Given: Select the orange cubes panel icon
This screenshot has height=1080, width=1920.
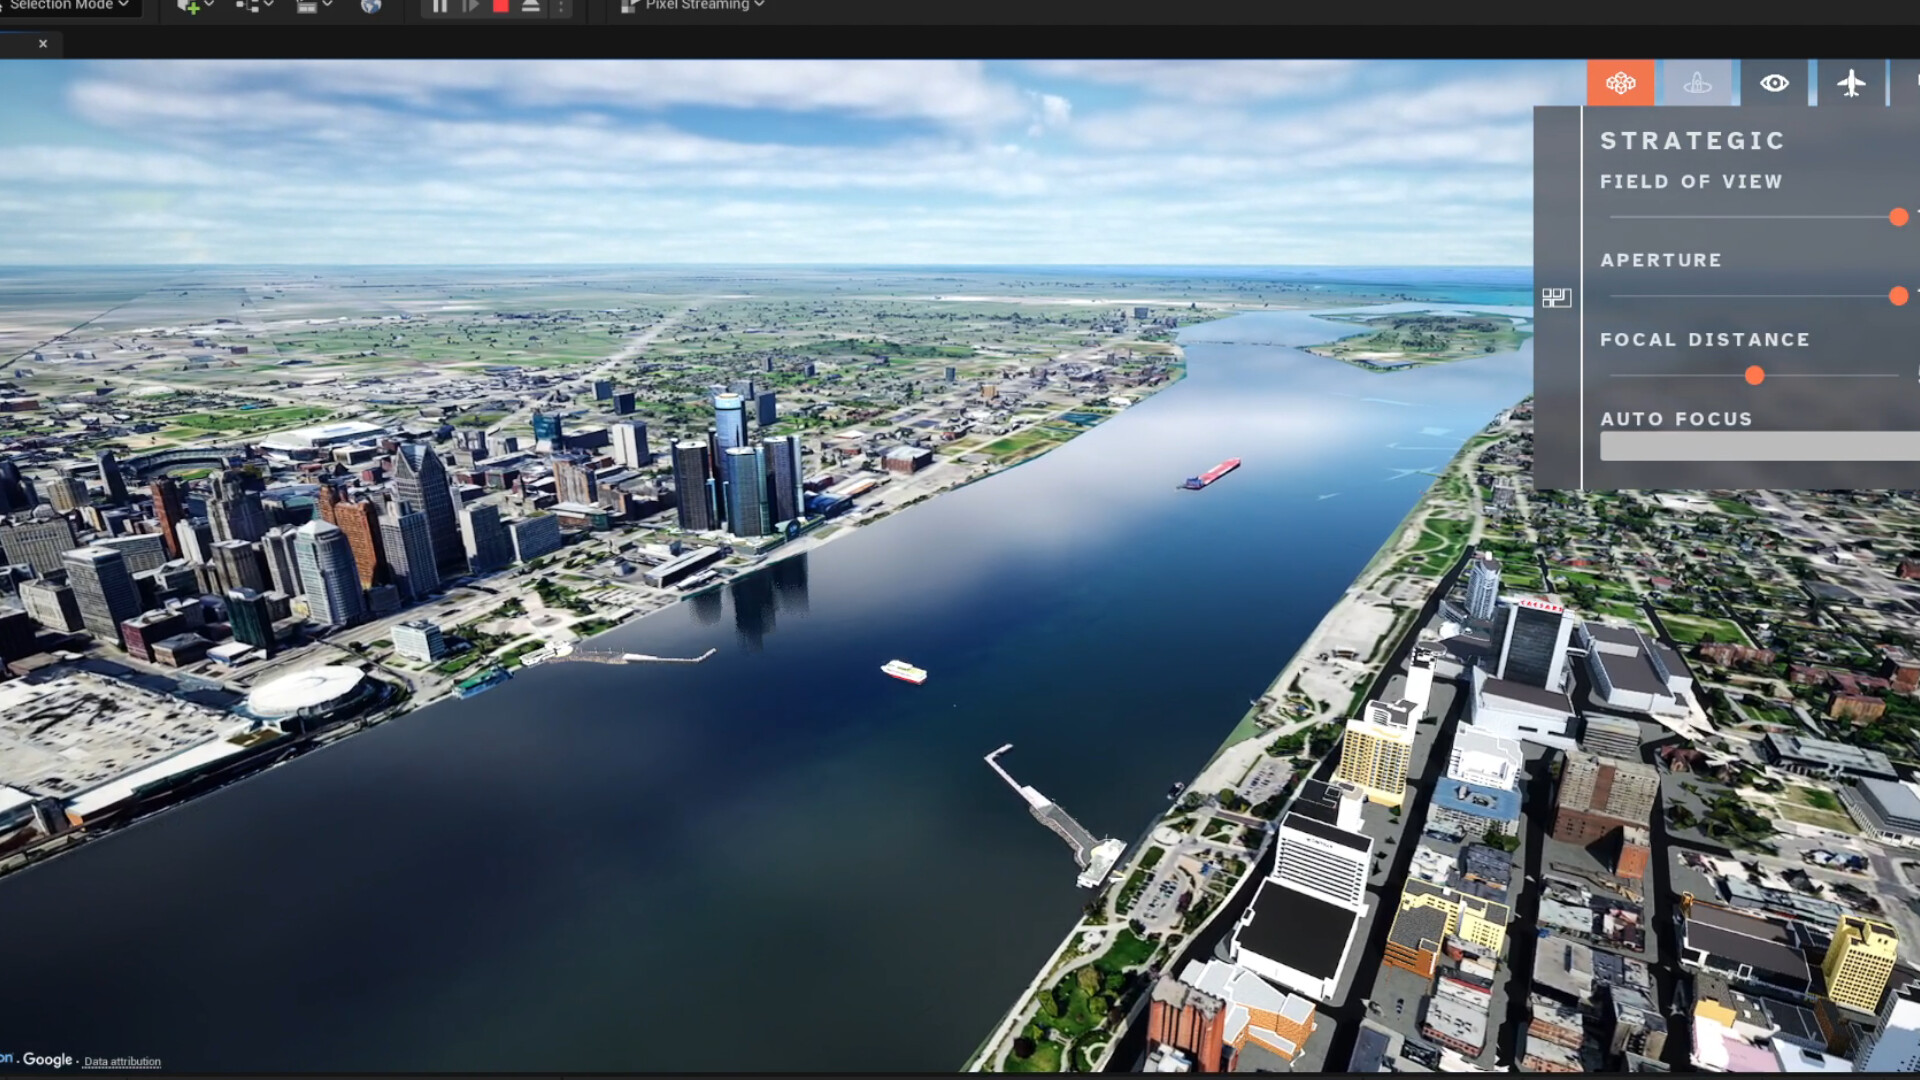Looking at the screenshot, I should 1621,83.
